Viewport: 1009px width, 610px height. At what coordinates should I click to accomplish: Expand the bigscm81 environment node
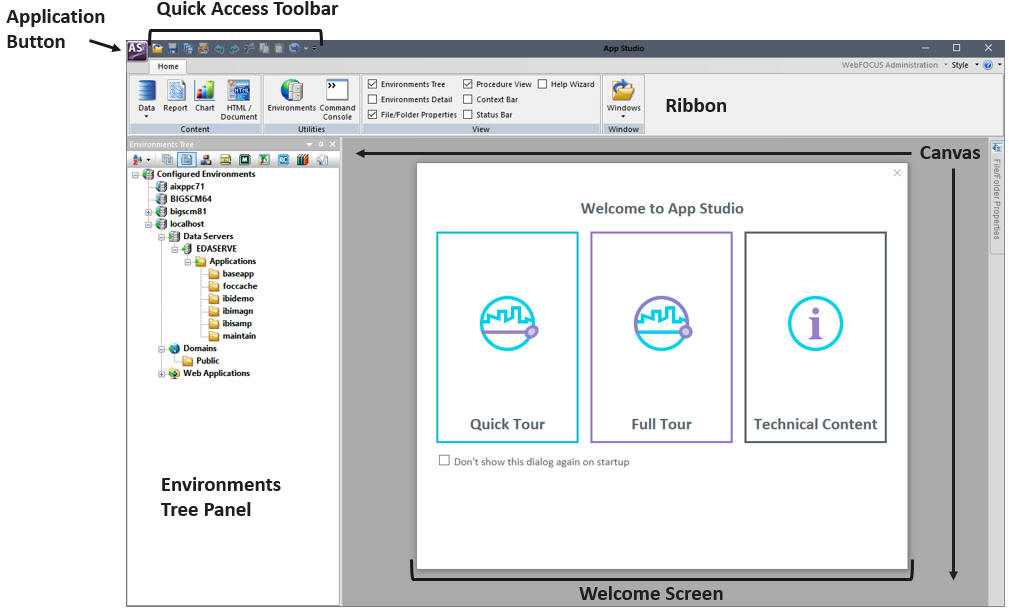click(x=148, y=212)
